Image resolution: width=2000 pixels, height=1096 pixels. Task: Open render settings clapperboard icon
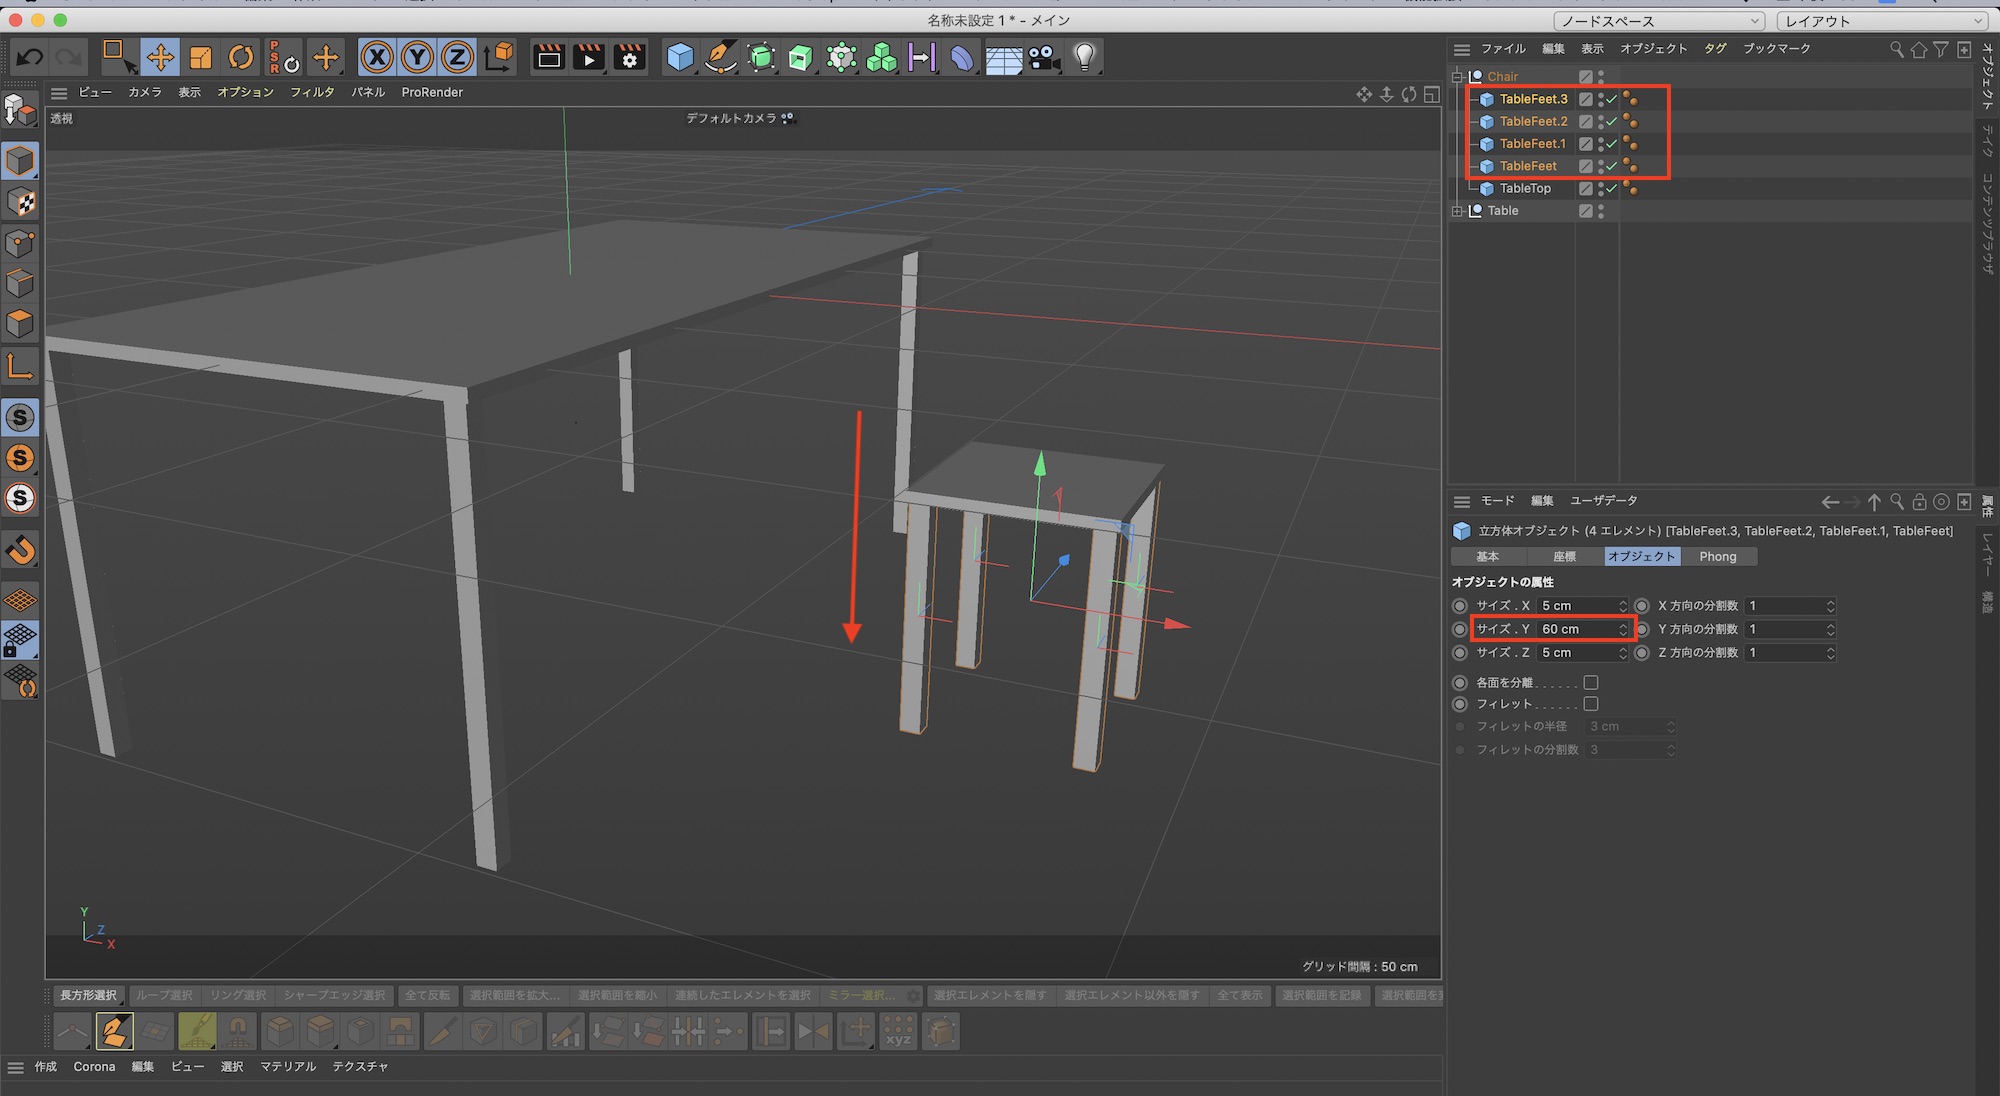(x=629, y=57)
